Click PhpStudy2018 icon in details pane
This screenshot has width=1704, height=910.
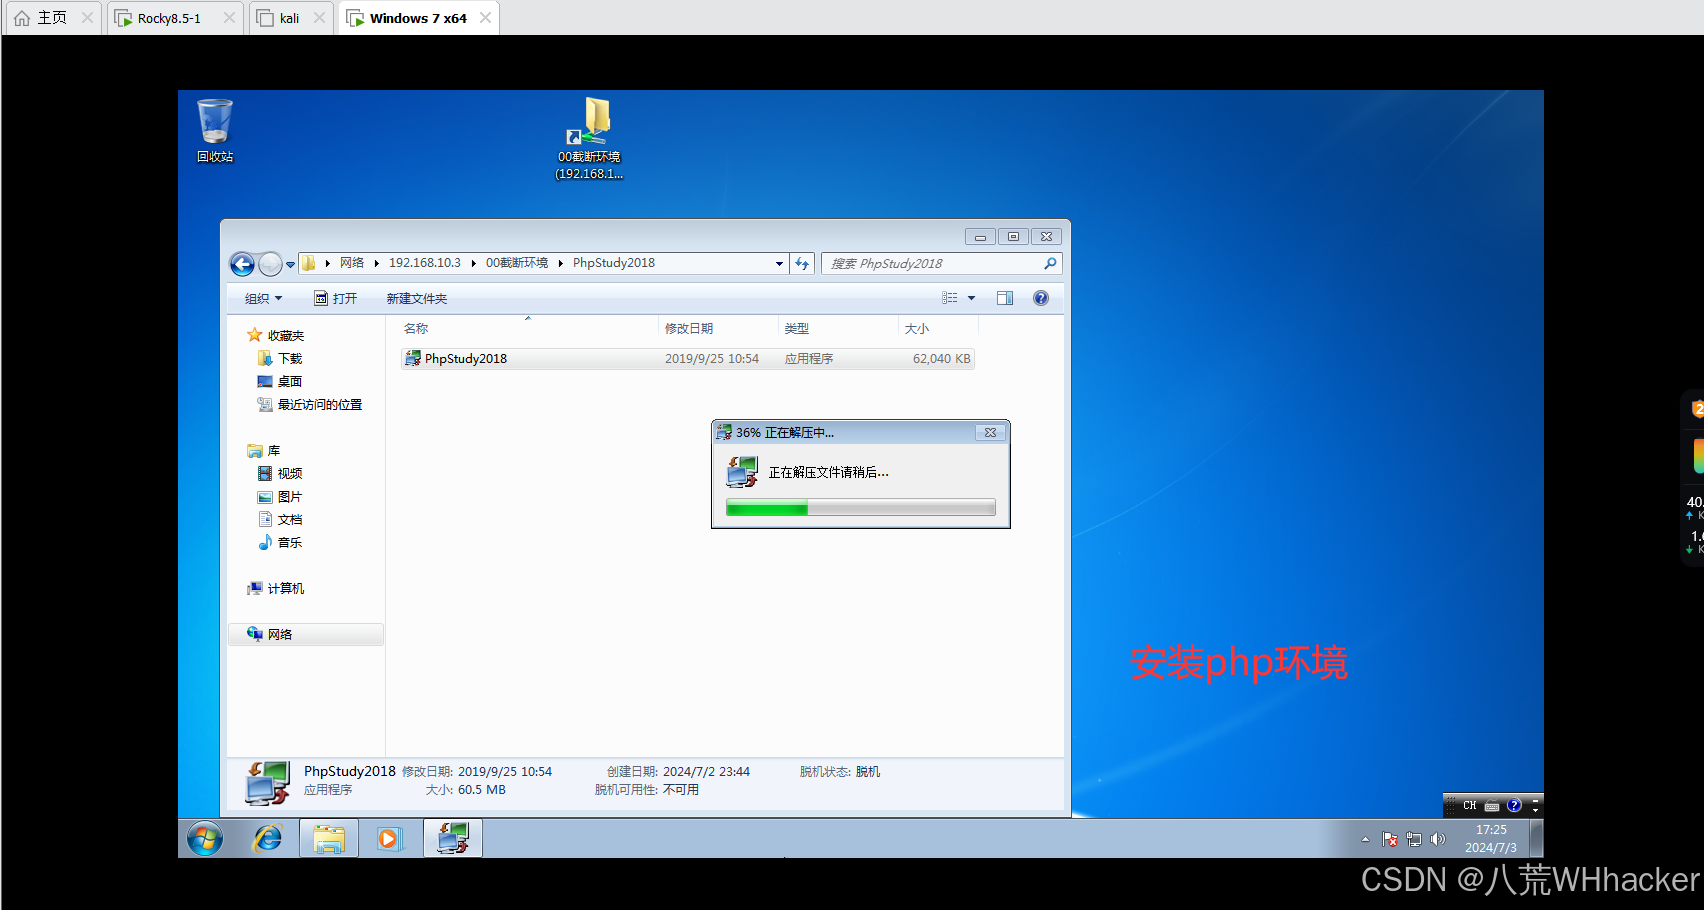(268, 782)
